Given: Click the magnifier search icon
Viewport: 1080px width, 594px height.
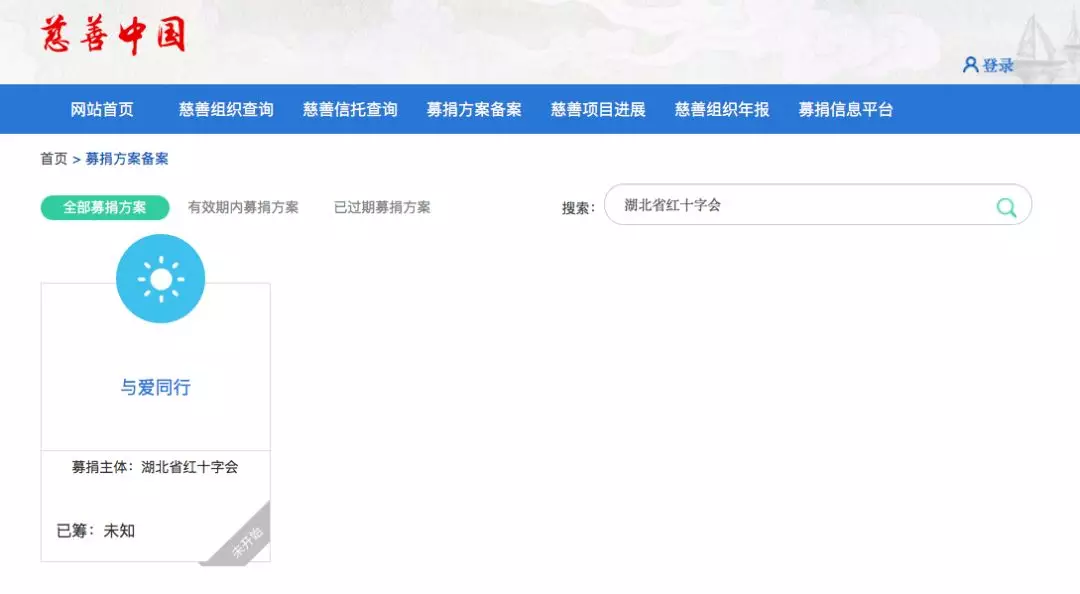Looking at the screenshot, I should point(1006,207).
